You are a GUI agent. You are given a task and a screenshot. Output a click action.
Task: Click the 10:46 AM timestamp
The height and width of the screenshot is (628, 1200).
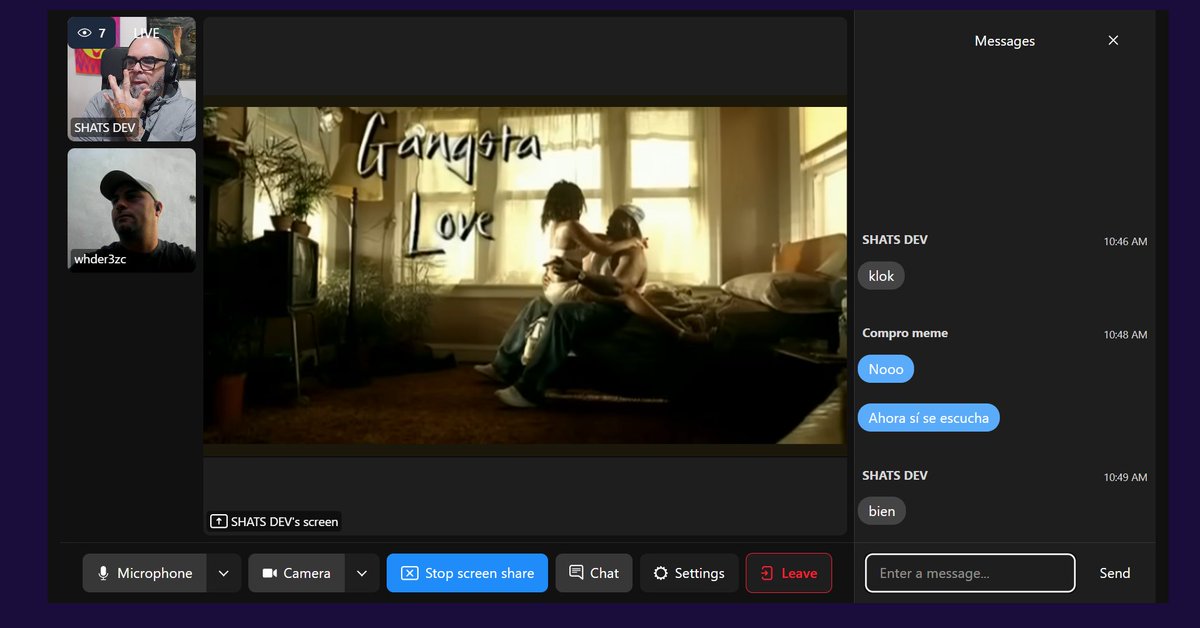pos(1125,242)
